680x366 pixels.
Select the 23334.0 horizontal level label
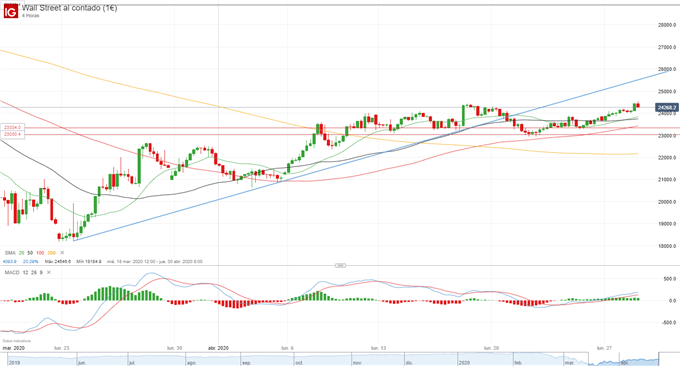click(x=12, y=127)
